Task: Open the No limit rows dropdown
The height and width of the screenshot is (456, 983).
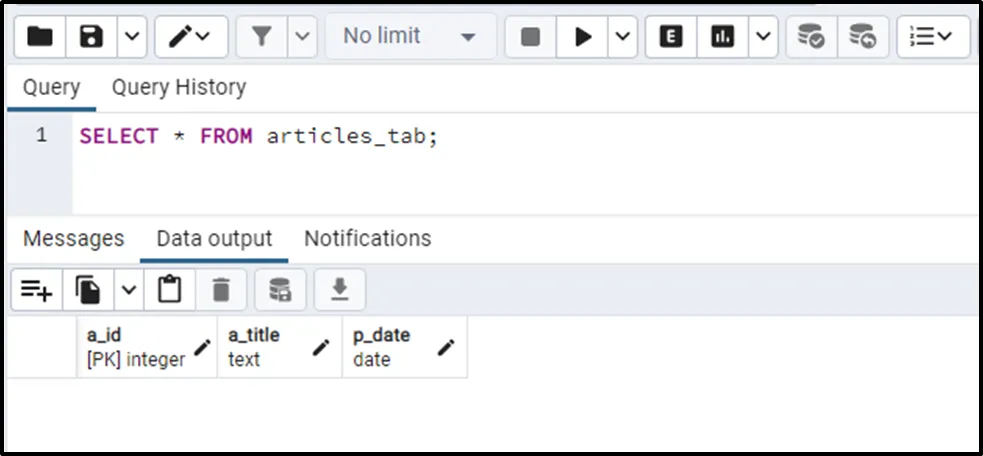Action: pyautogui.click(x=410, y=37)
